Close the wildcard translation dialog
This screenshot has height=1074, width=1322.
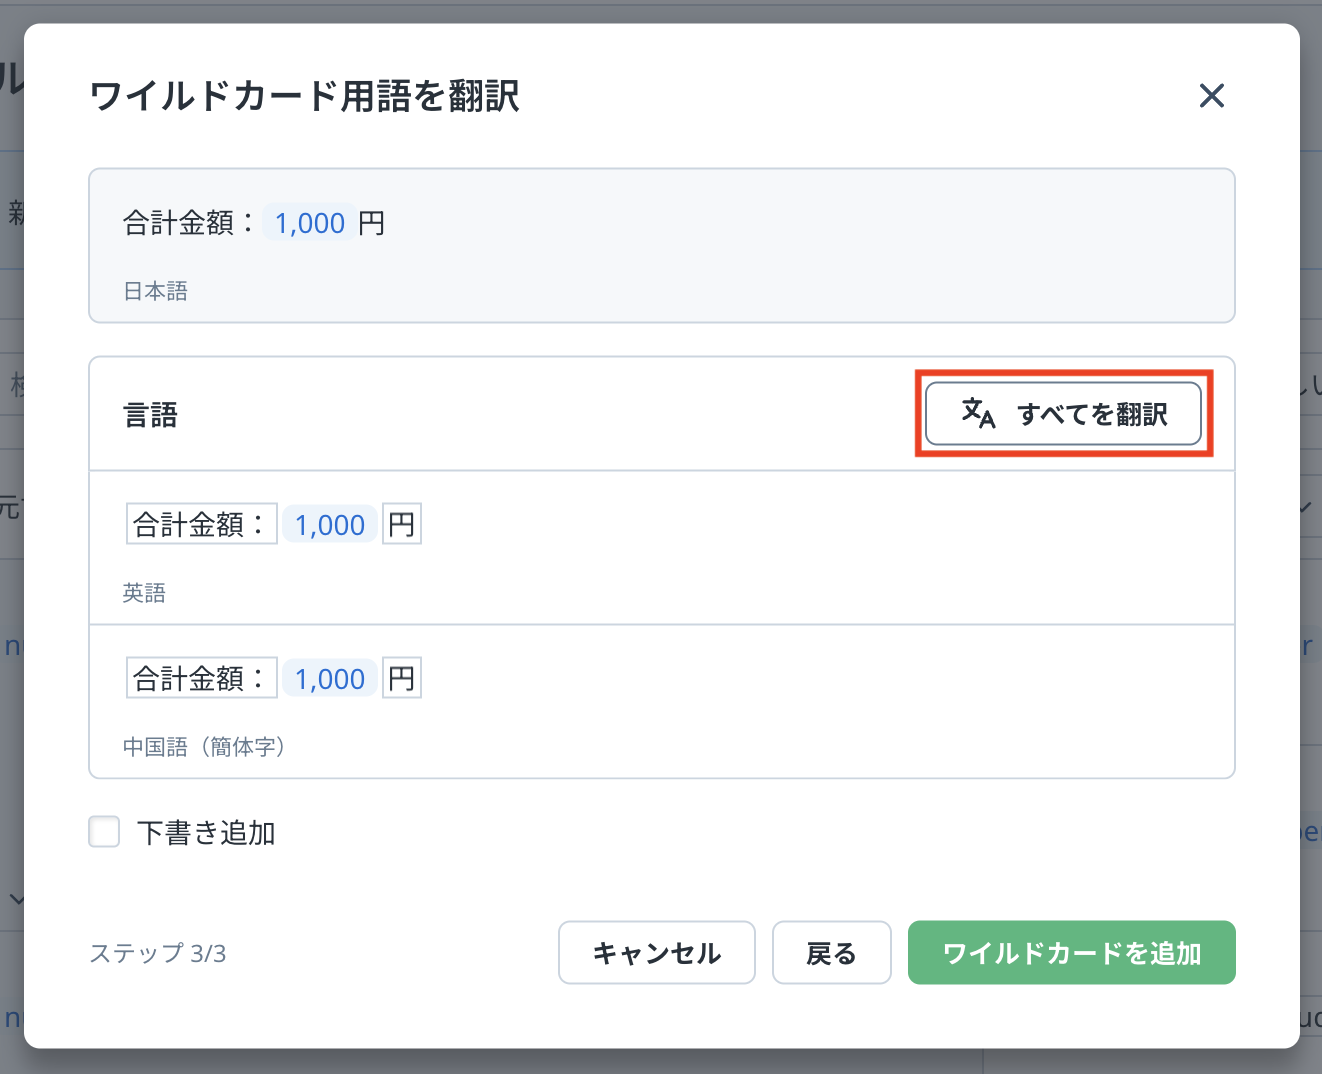1211,96
